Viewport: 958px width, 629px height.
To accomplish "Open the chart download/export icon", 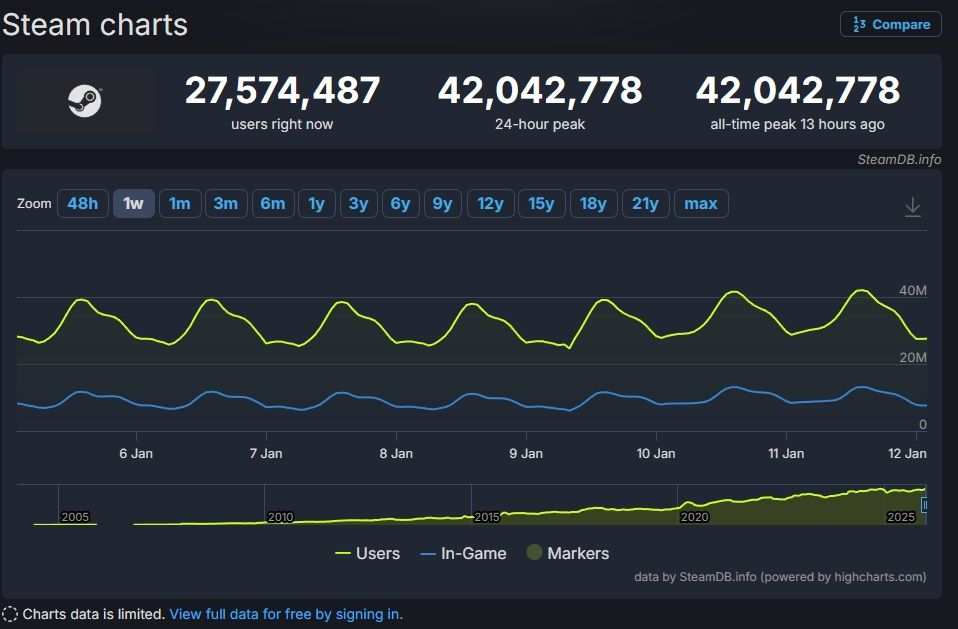I will 912,205.
